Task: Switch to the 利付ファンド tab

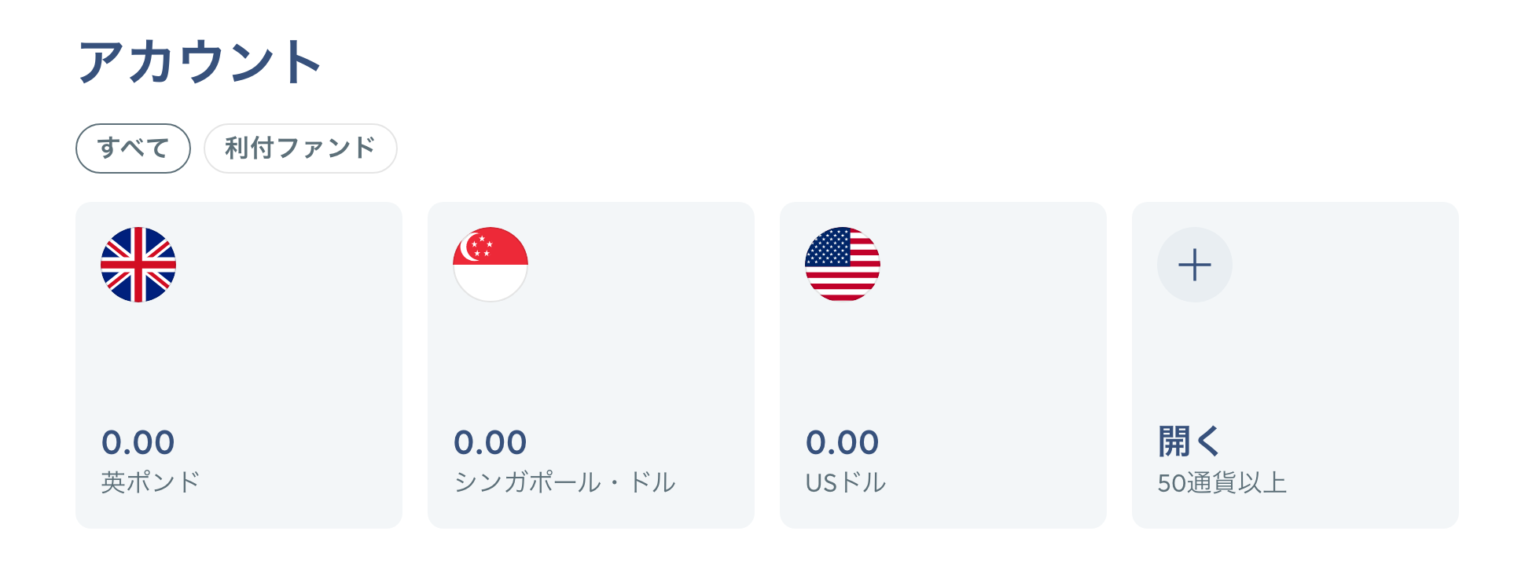Action: [300, 149]
